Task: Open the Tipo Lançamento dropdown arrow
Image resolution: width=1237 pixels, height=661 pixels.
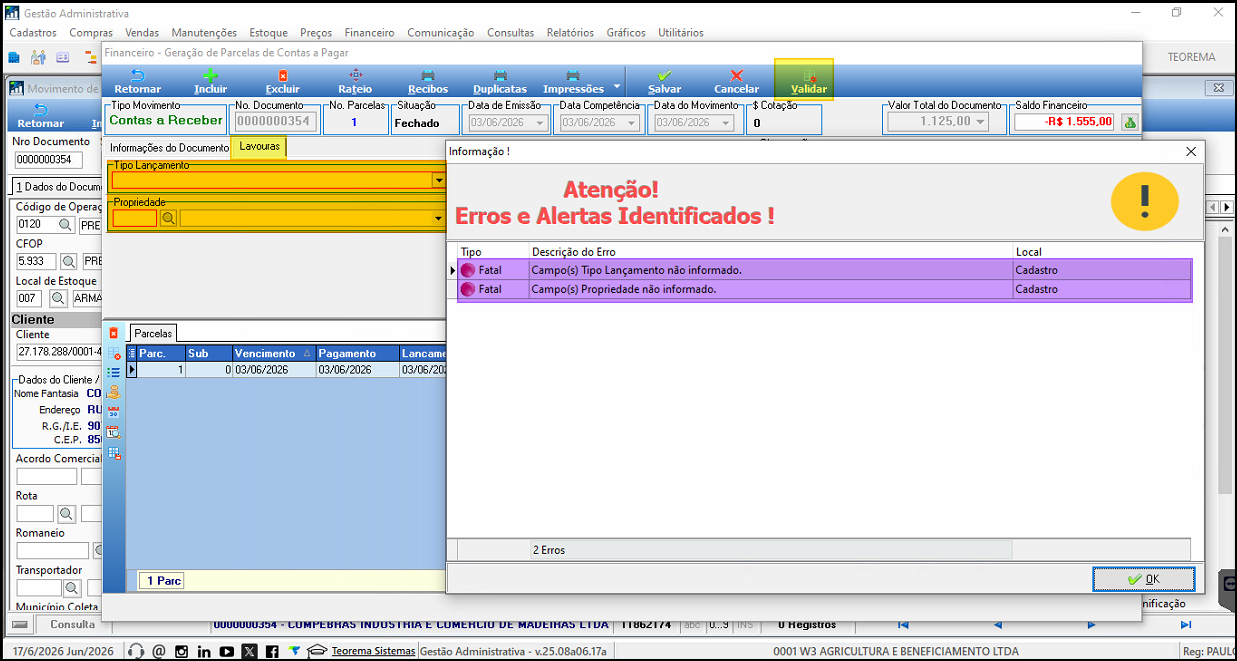Action: [438, 180]
